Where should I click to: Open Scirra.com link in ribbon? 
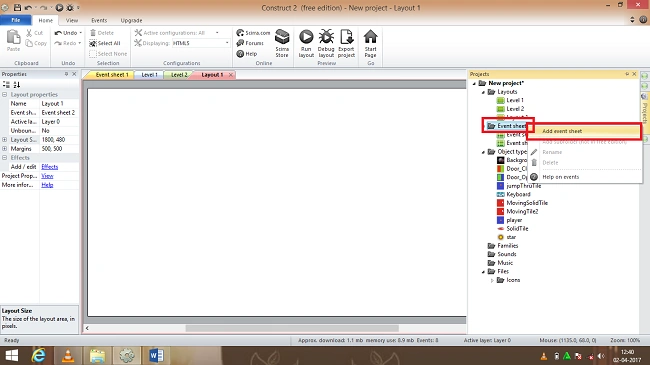click(x=253, y=33)
